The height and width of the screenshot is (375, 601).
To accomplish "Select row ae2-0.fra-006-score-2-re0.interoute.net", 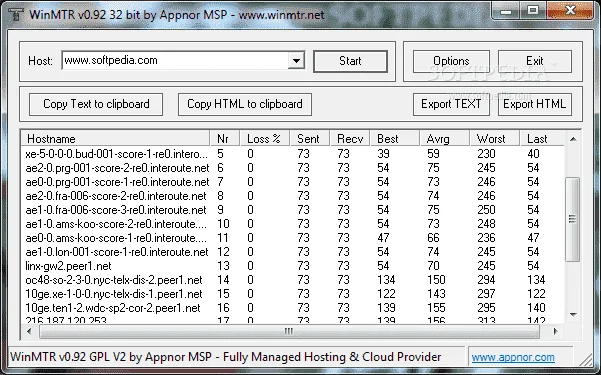I will click(x=293, y=196).
